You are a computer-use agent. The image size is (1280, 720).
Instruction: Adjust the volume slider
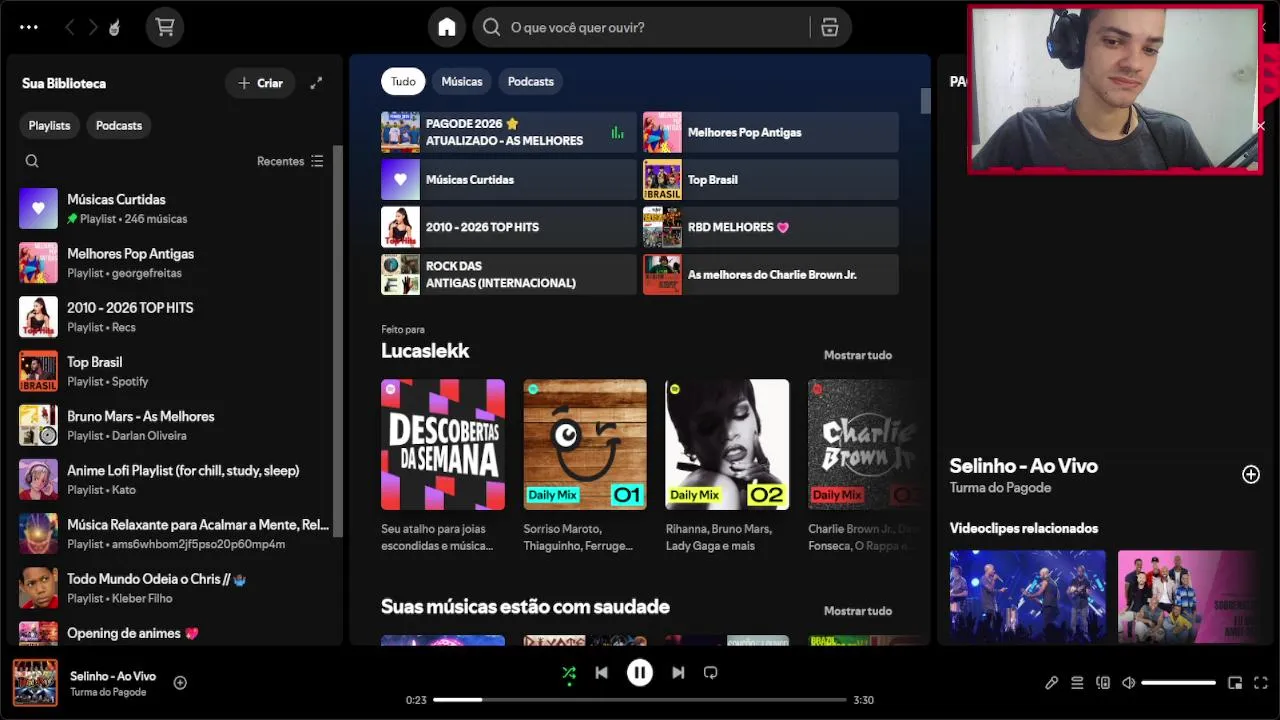1179,683
